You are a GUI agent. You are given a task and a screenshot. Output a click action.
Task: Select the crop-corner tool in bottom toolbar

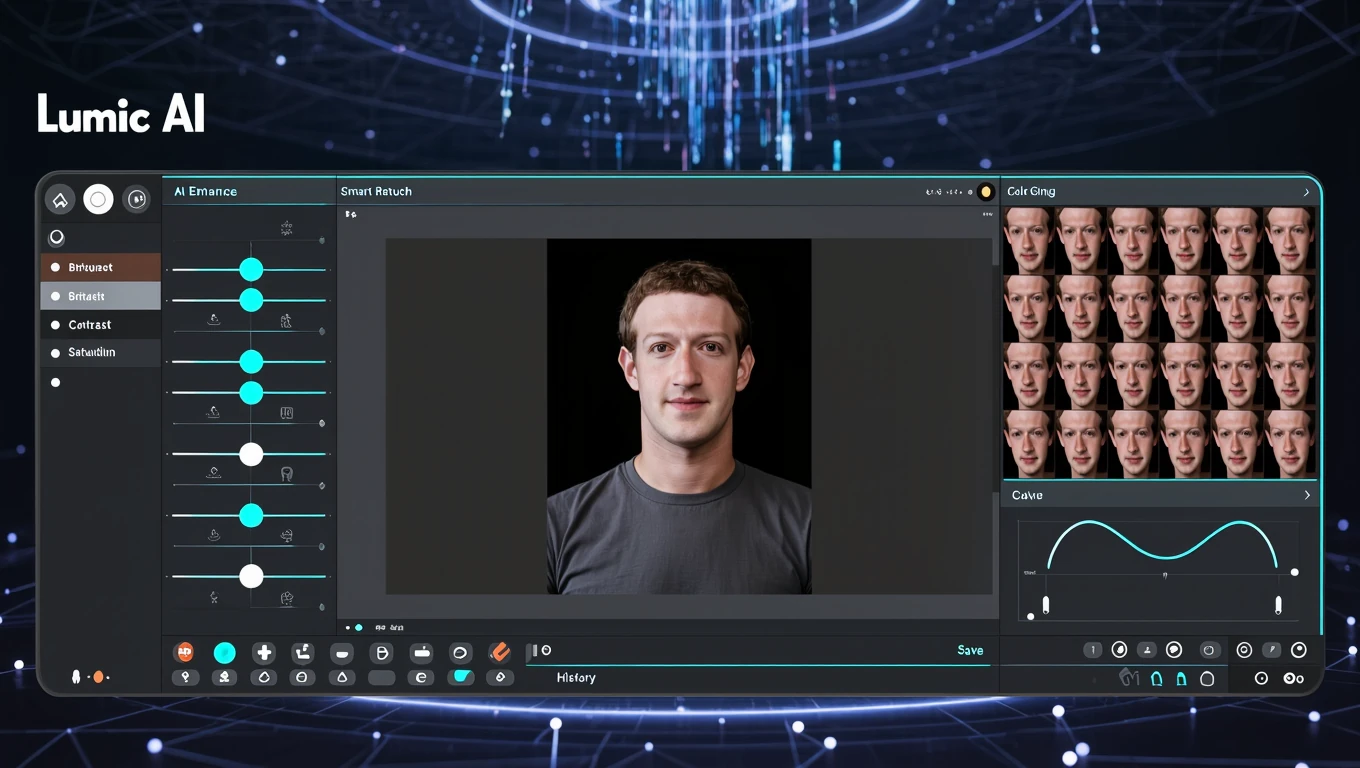302,653
